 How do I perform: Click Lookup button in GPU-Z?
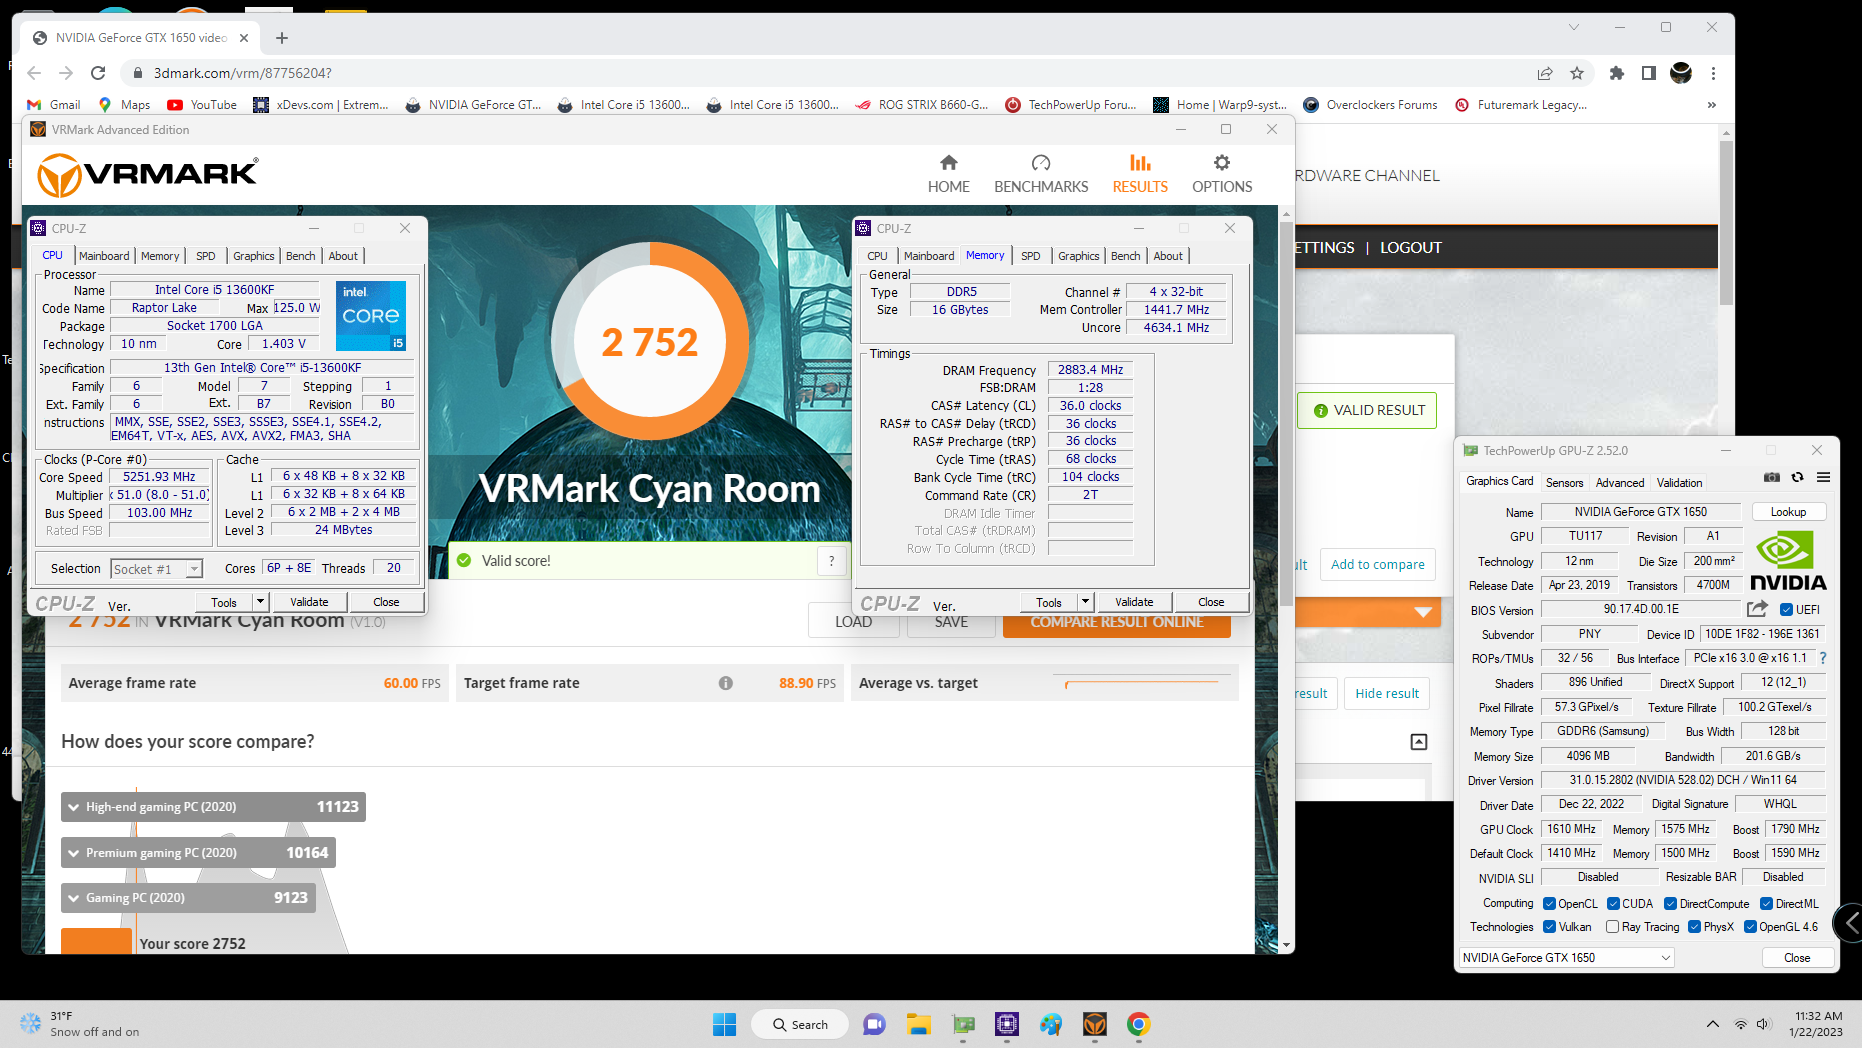(x=1788, y=512)
